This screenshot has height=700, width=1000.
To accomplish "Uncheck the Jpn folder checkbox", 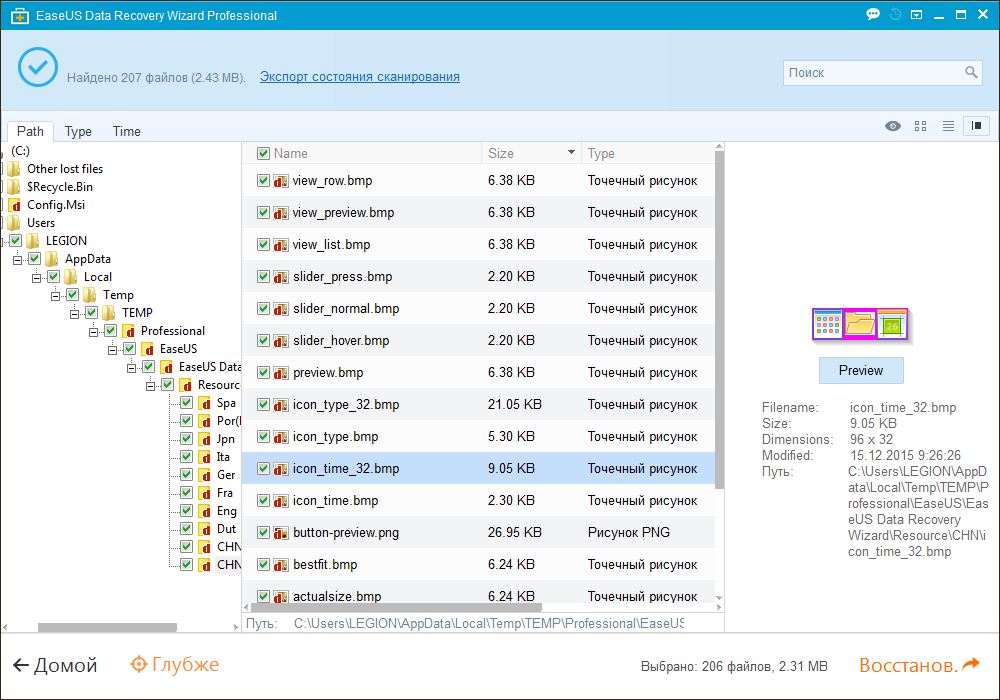I will pos(186,439).
